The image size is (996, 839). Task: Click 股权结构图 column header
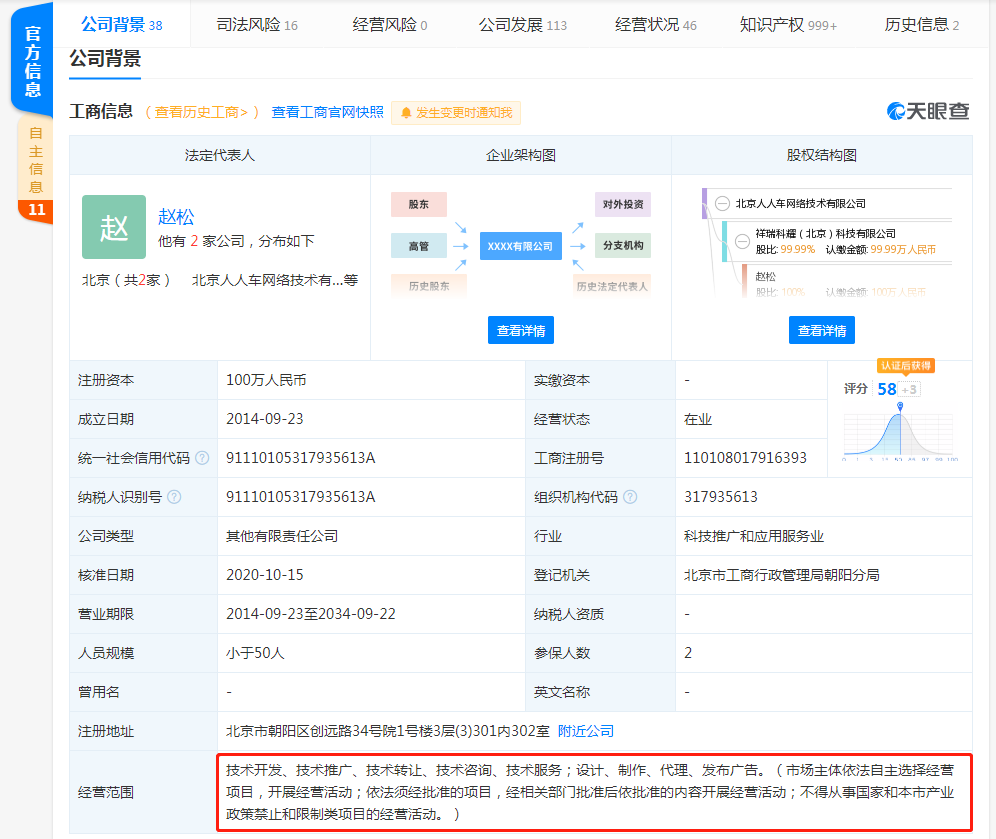click(821, 156)
